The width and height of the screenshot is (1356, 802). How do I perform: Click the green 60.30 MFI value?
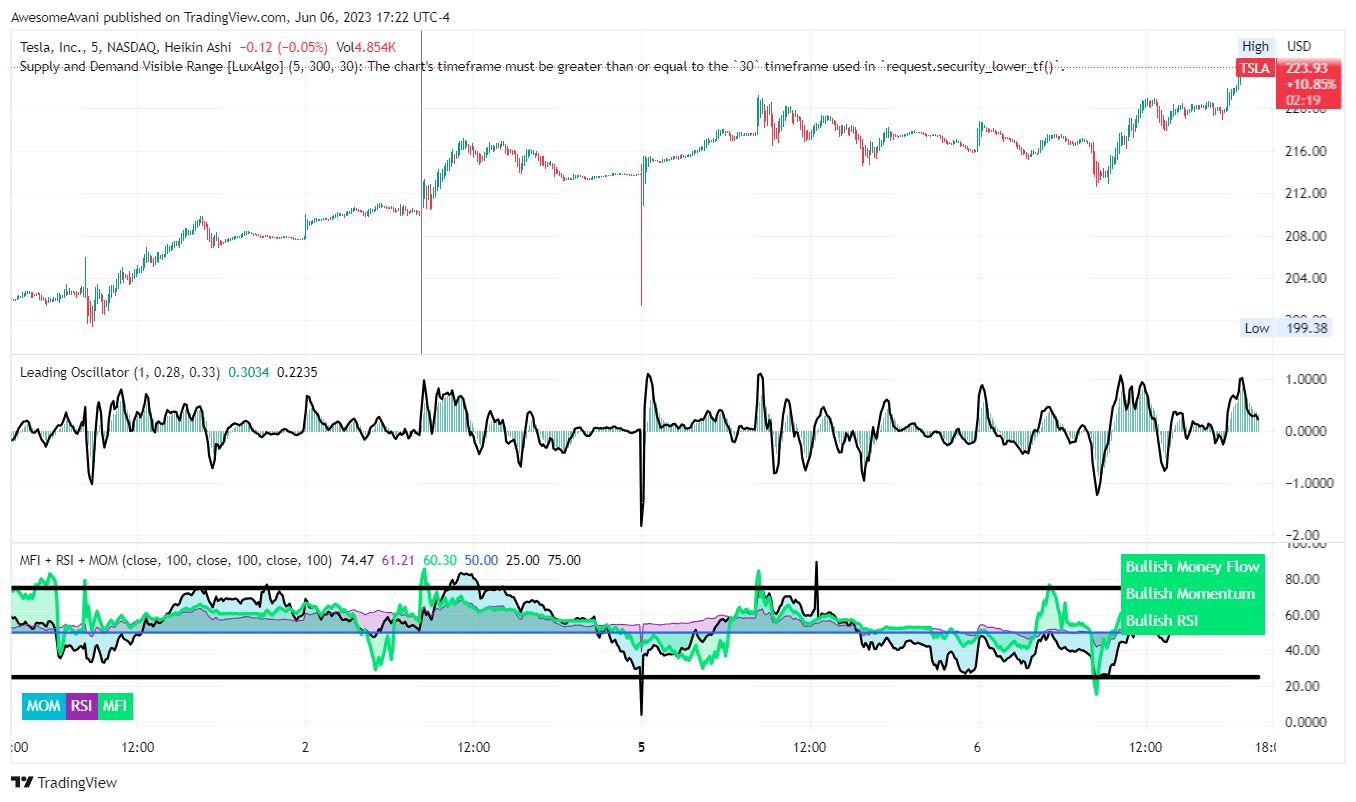tap(440, 561)
